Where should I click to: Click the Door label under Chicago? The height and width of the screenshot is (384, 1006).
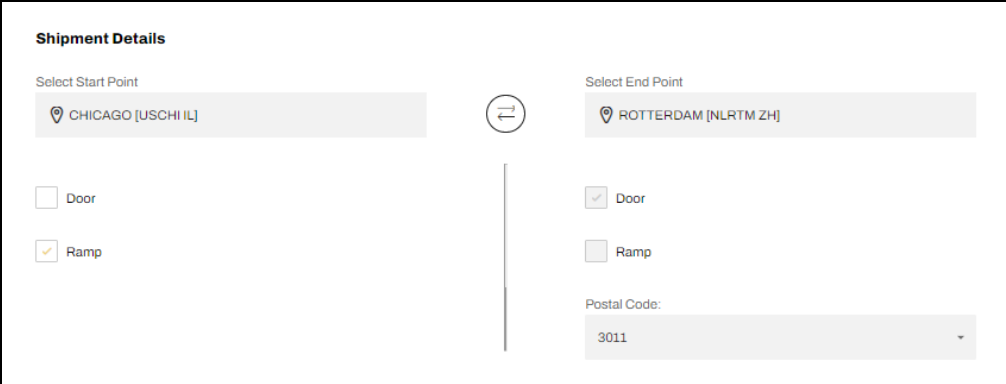81,199
